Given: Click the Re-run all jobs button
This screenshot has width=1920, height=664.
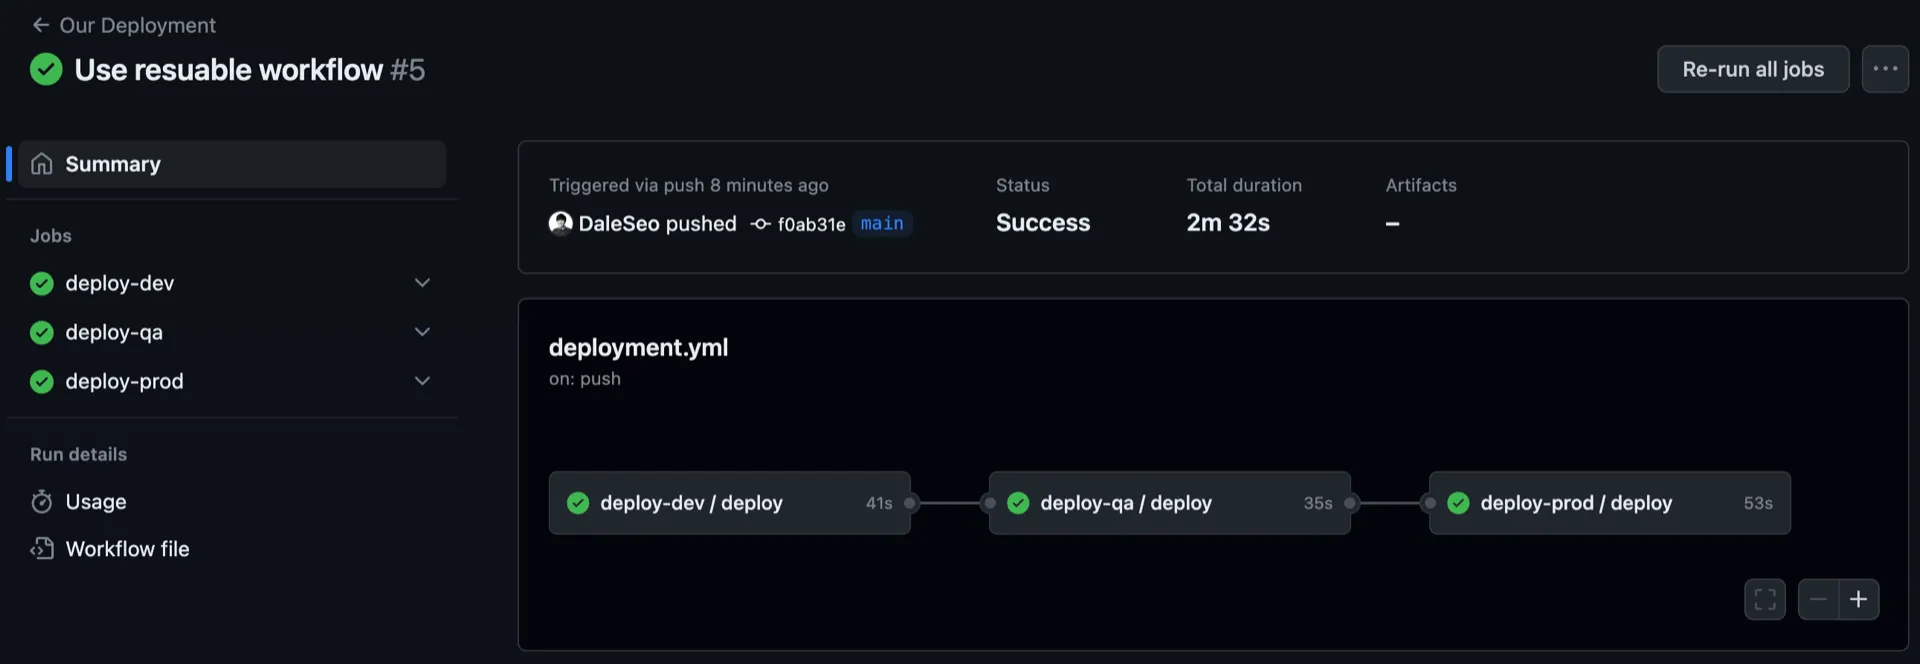Looking at the screenshot, I should (1752, 69).
